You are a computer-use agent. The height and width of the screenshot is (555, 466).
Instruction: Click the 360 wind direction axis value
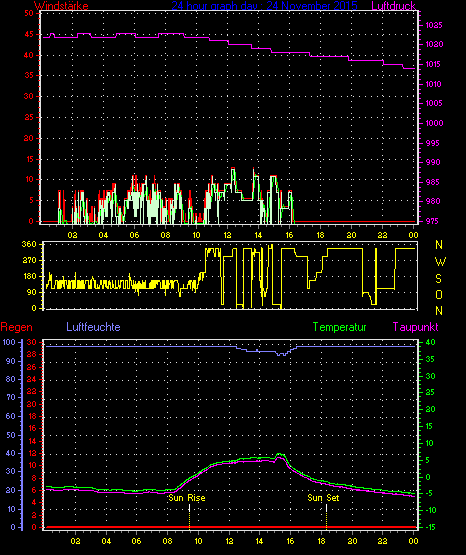coord(29,244)
